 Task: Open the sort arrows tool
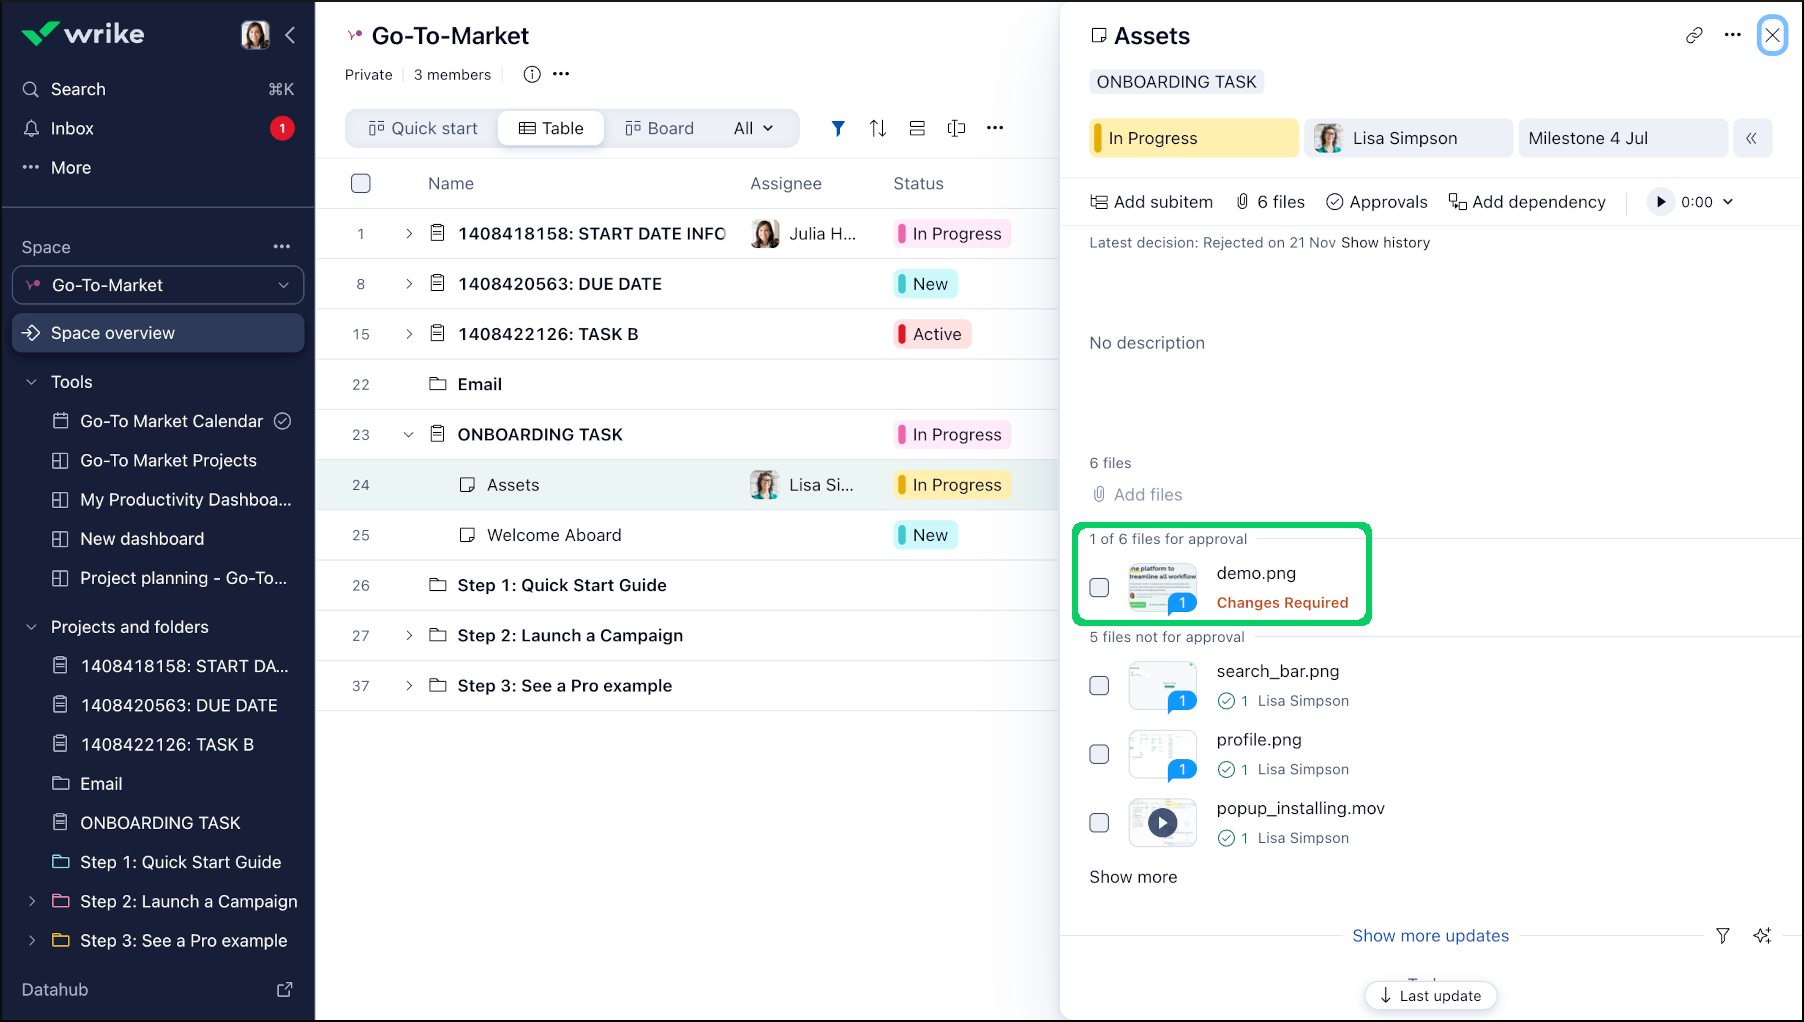point(877,128)
